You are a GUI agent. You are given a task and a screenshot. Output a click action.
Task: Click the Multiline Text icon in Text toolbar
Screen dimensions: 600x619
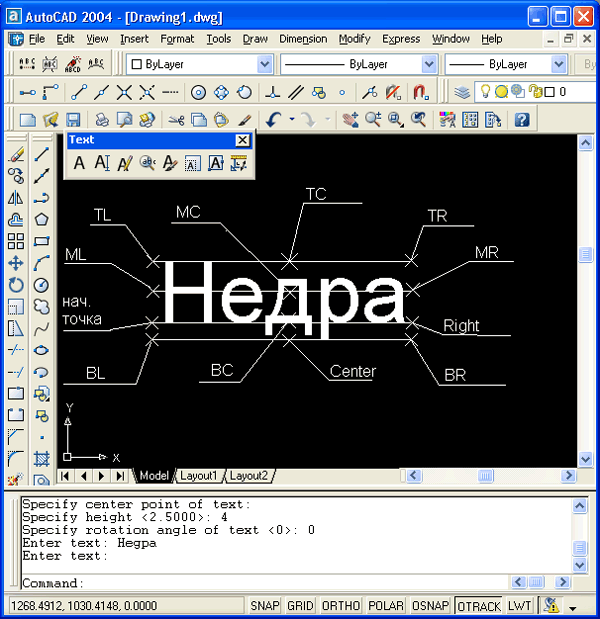pos(80,164)
